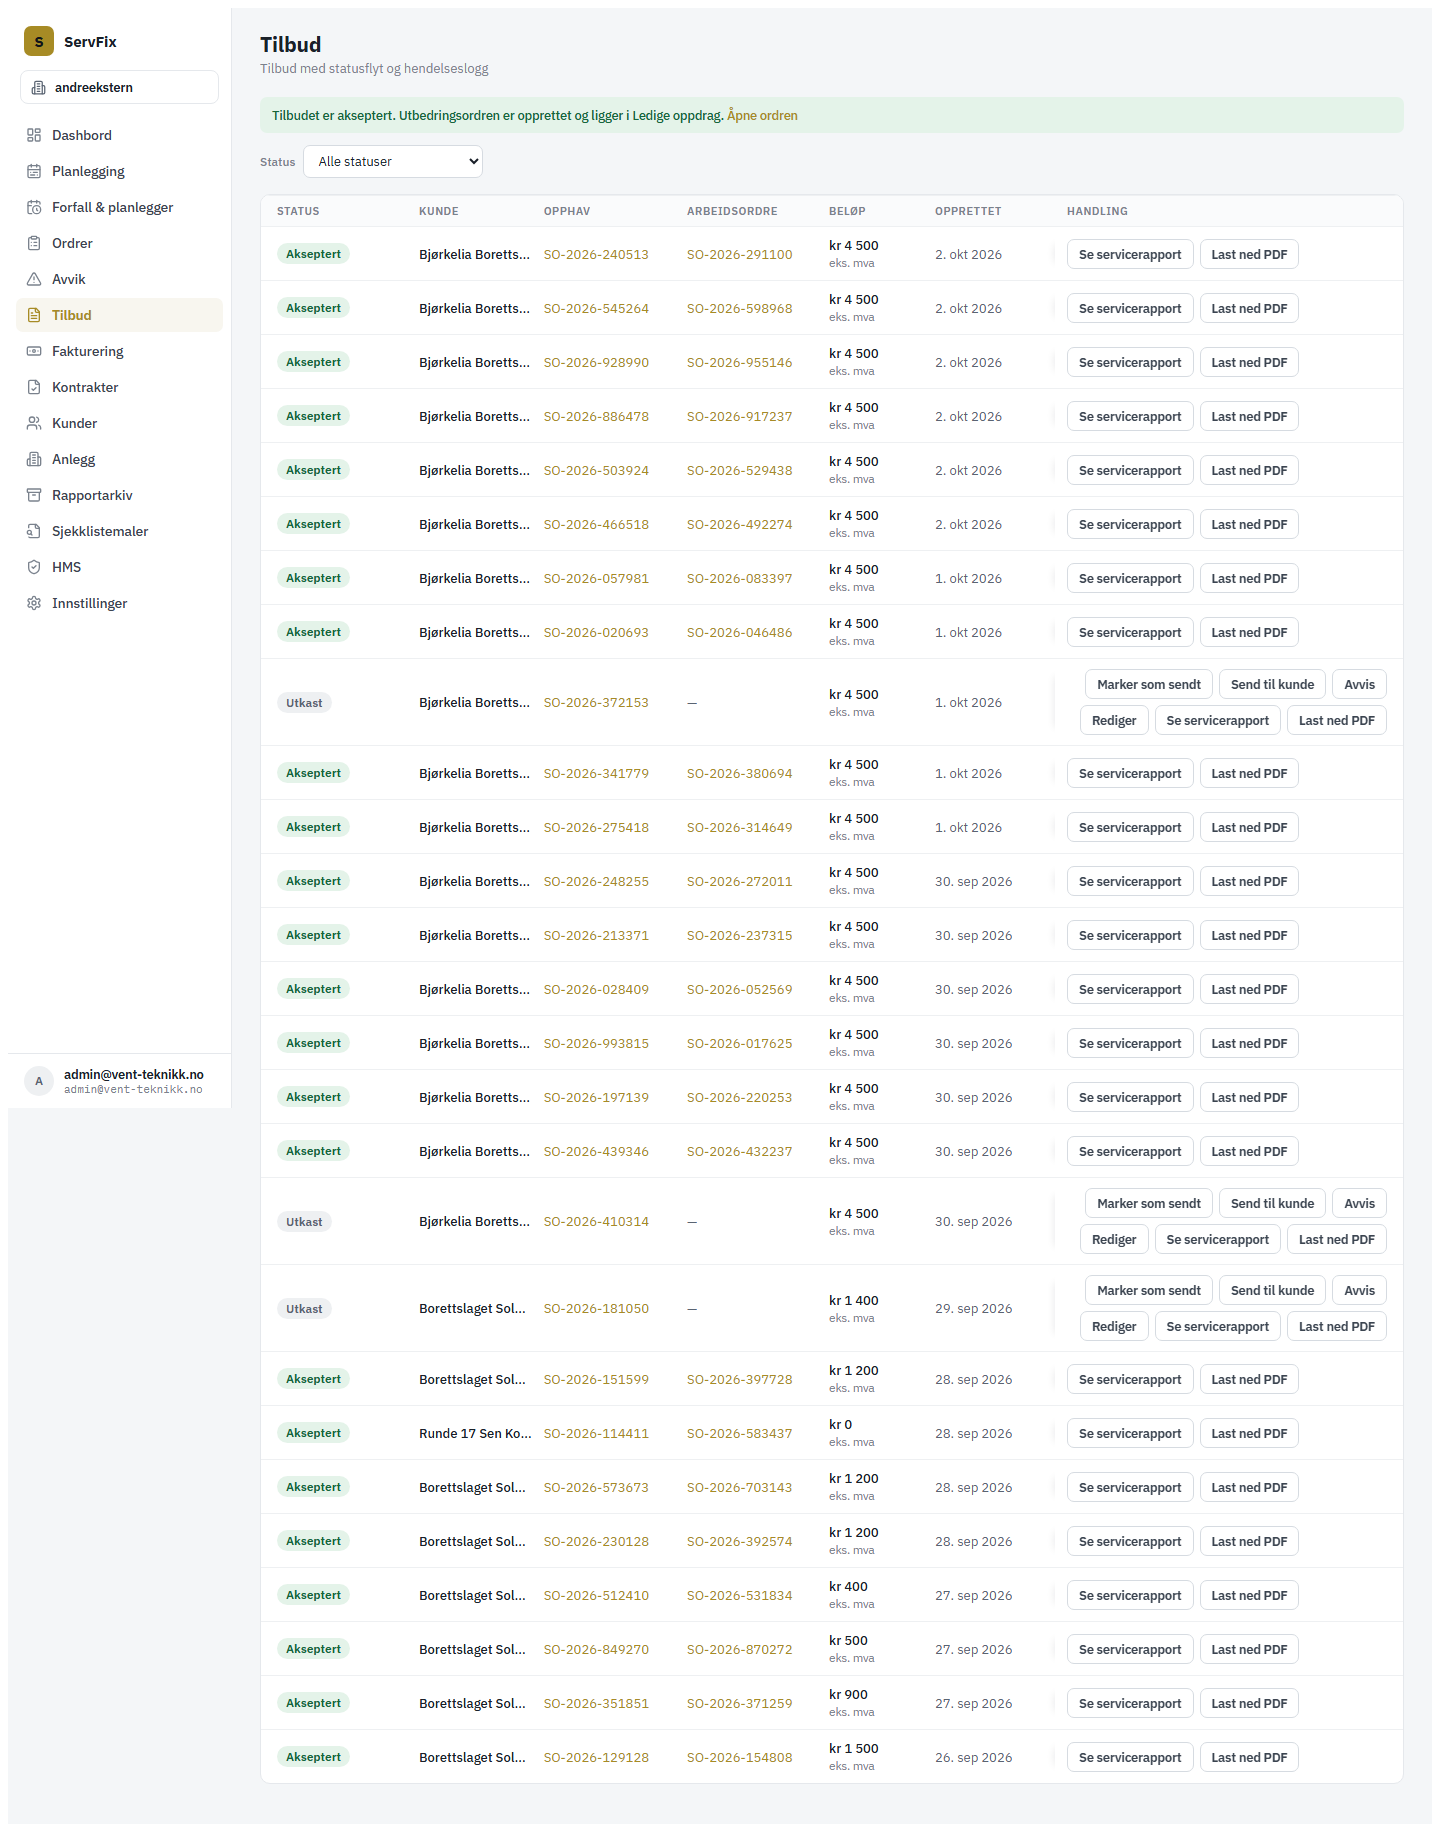Click the Sjekklistemaler icon
The width and height of the screenshot is (1440, 1832).
tap(34, 531)
